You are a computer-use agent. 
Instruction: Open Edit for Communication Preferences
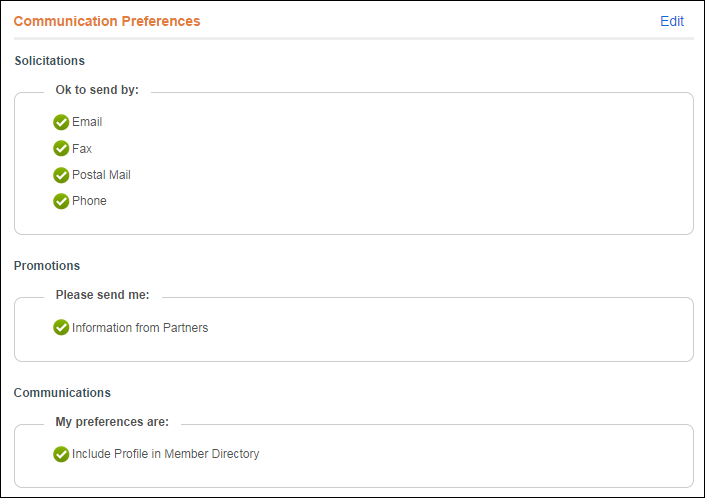click(672, 21)
